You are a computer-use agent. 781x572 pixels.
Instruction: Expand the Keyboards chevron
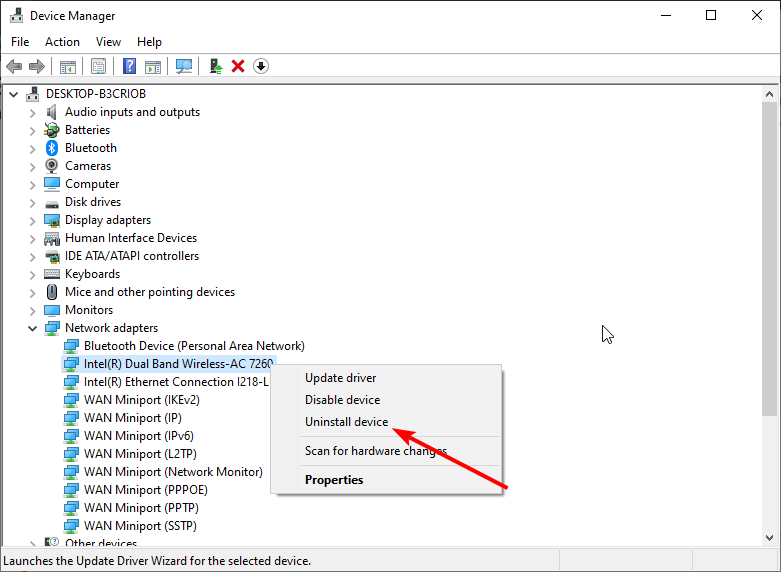(x=33, y=275)
